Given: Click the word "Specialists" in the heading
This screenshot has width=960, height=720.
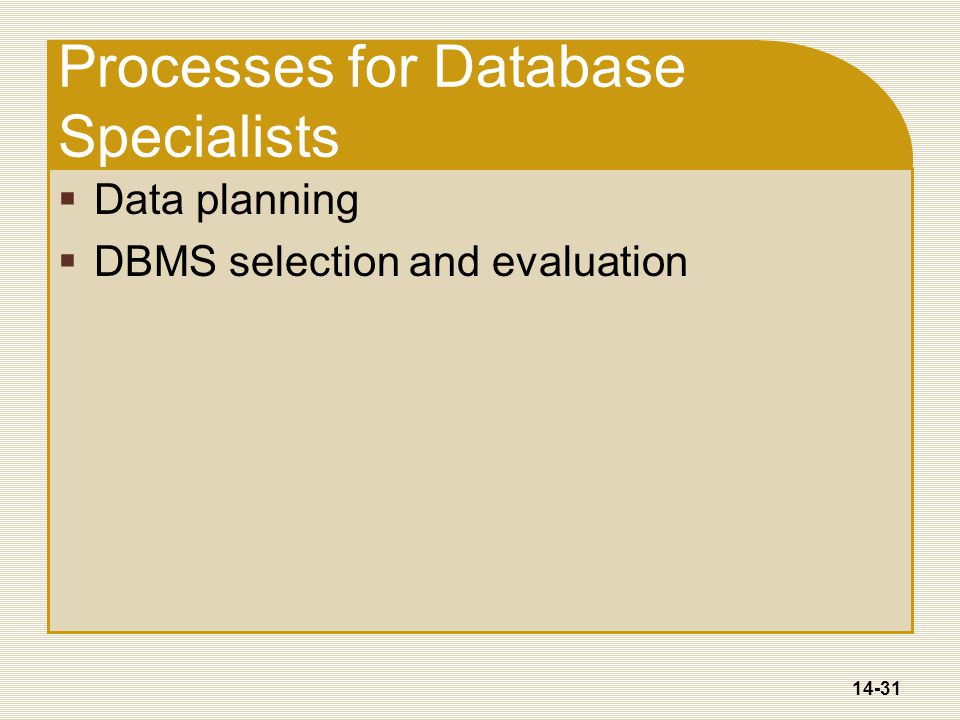Looking at the screenshot, I should (x=199, y=136).
